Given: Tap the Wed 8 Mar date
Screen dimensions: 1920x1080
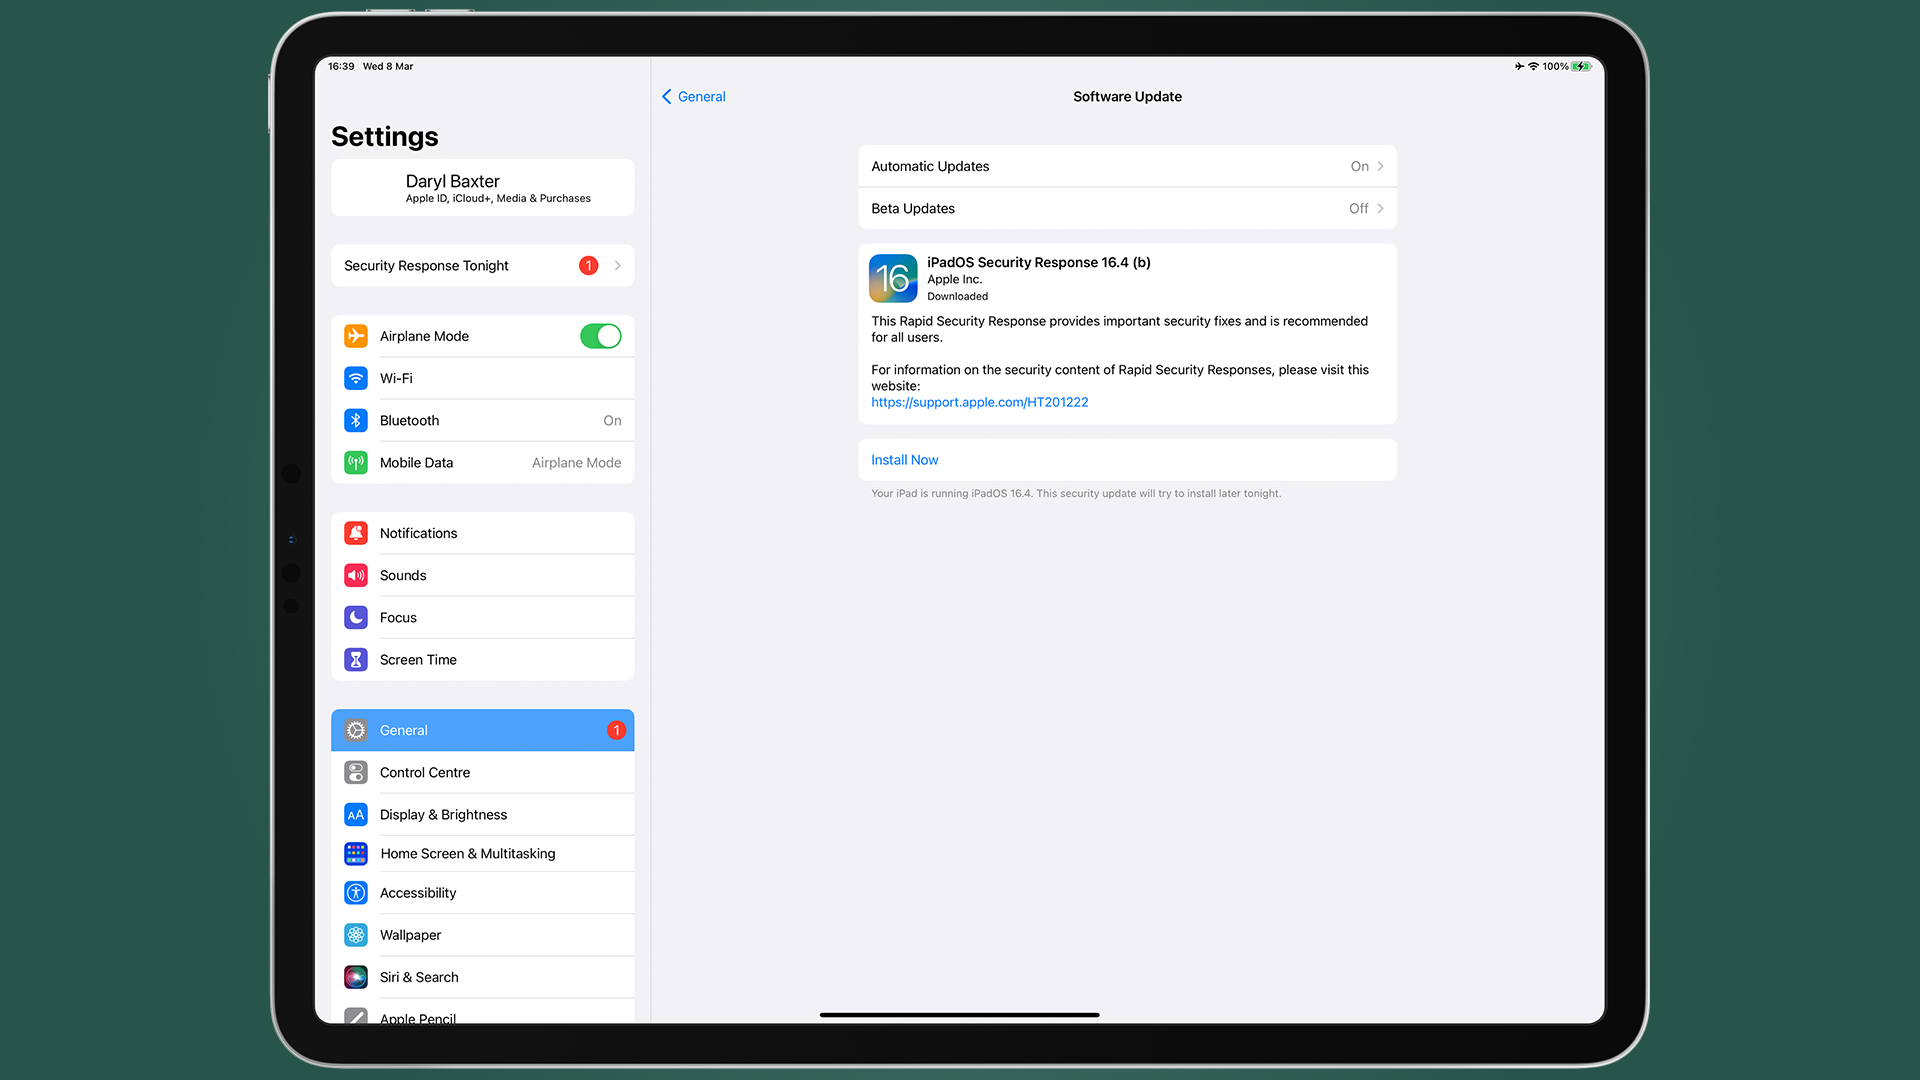Looking at the screenshot, I should pos(388,66).
